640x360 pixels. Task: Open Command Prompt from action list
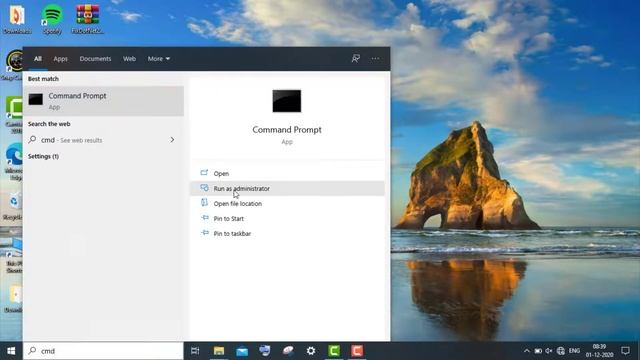point(287,173)
